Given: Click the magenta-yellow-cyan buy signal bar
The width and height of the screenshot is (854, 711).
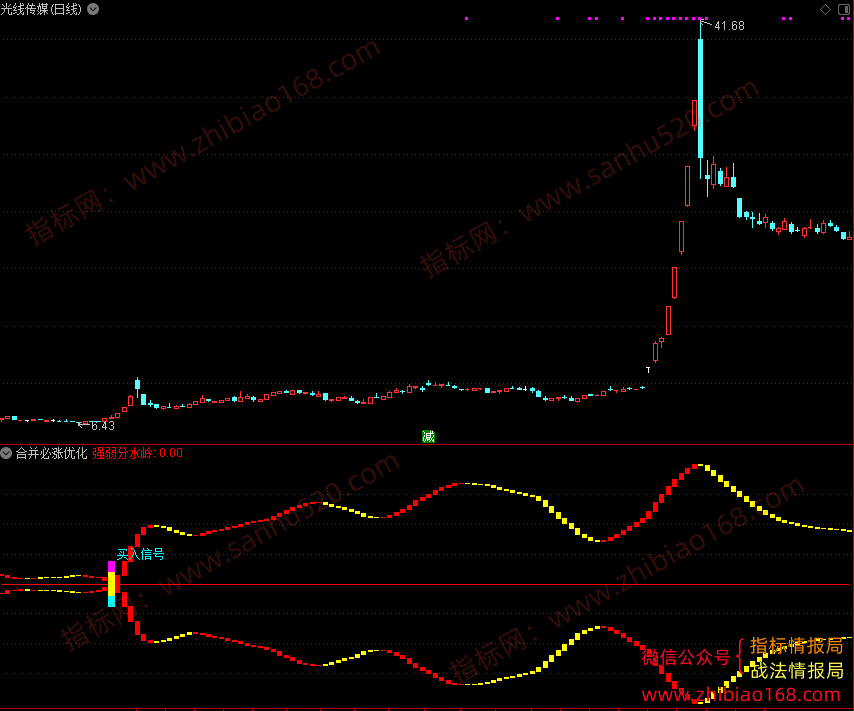Looking at the screenshot, I should (x=112, y=584).
